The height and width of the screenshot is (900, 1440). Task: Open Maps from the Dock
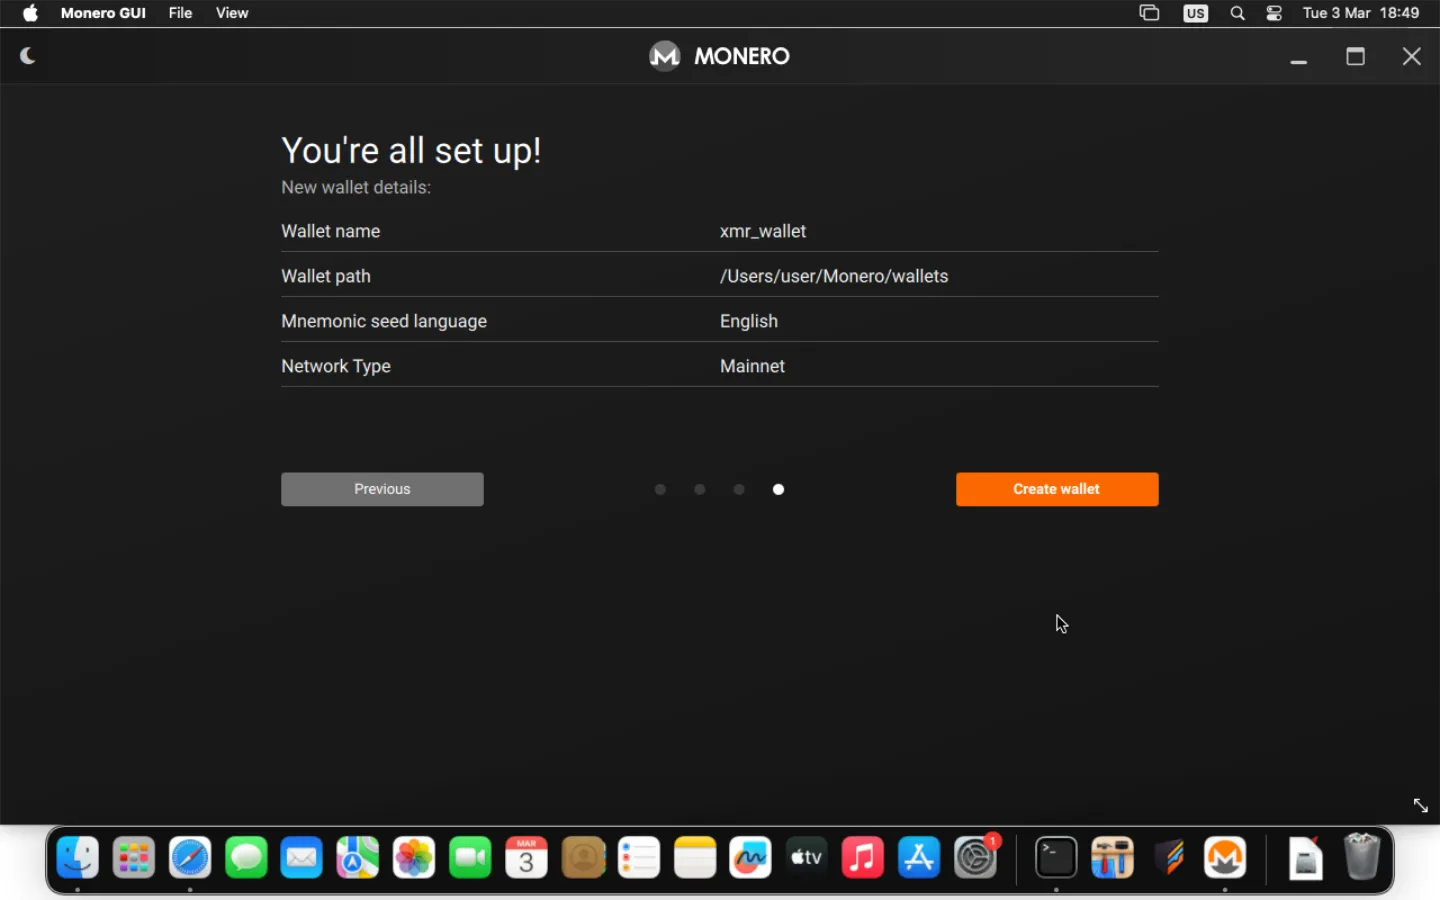358,858
